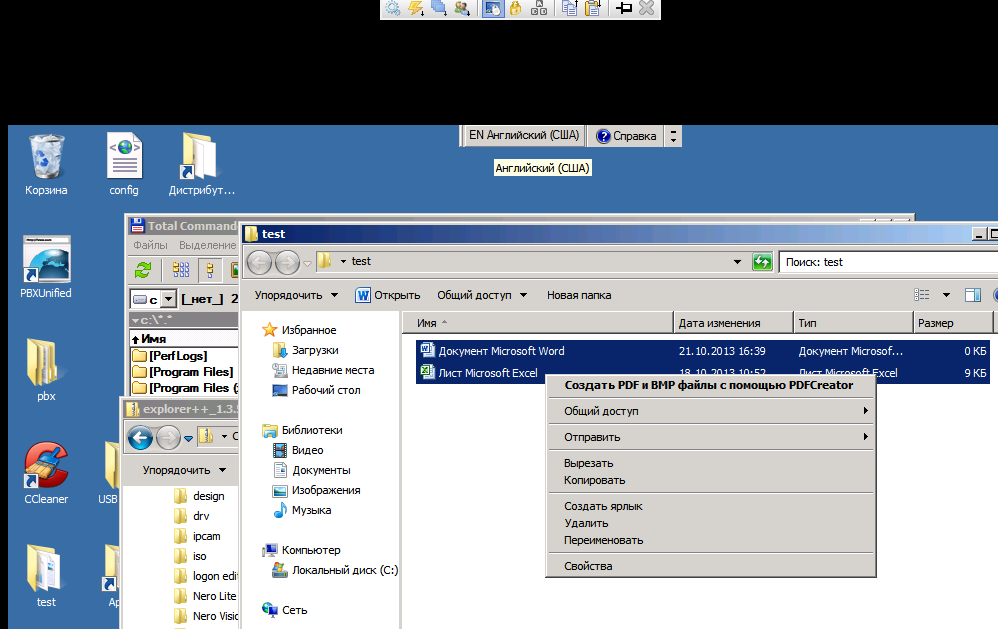Expand the Упорядочить dropdown in test window

pyautogui.click(x=296, y=295)
